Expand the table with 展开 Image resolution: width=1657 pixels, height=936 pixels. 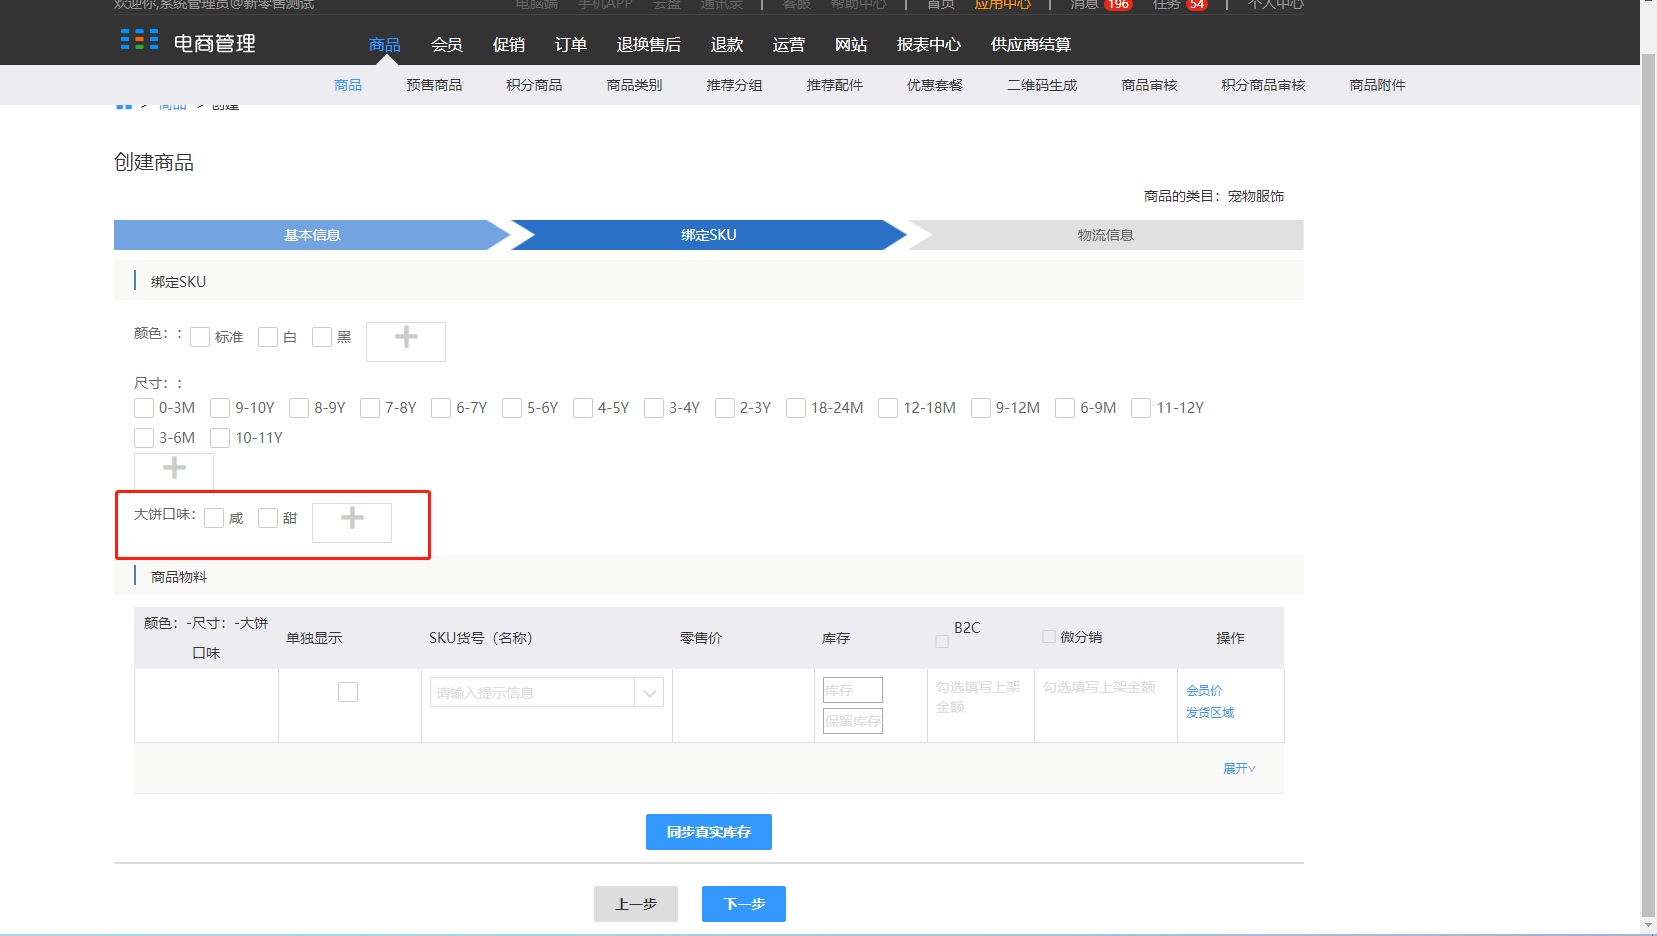[x=1239, y=768]
